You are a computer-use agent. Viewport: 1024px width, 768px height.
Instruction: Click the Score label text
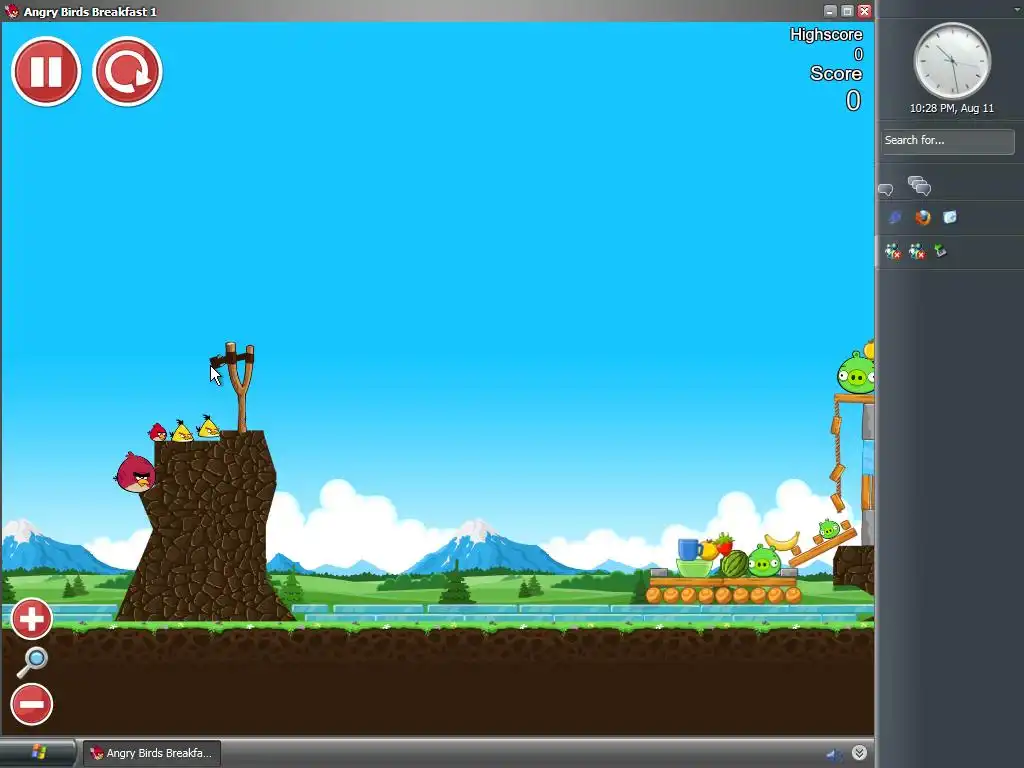(836, 73)
